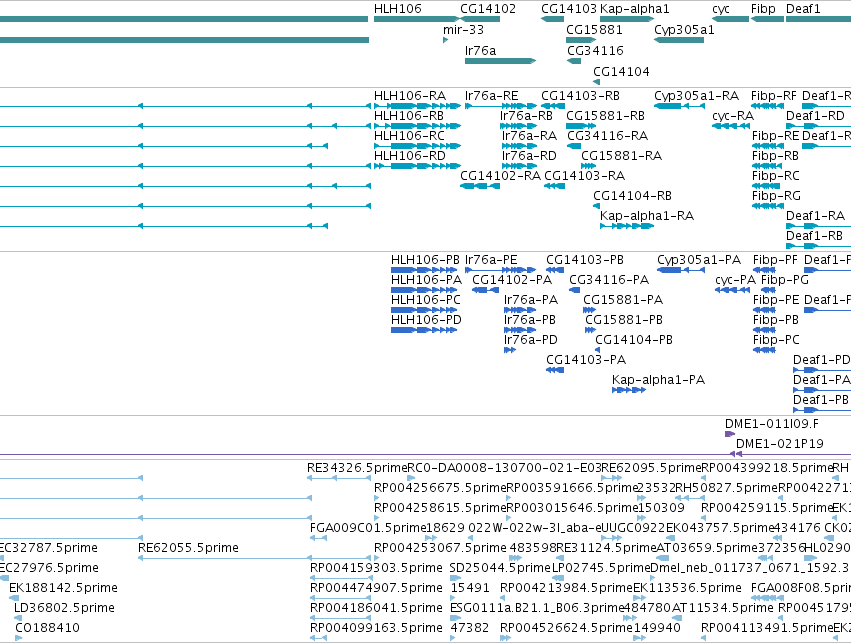Open the cyc-PA protein label
The width and height of the screenshot is (851, 643).
click(x=735, y=280)
